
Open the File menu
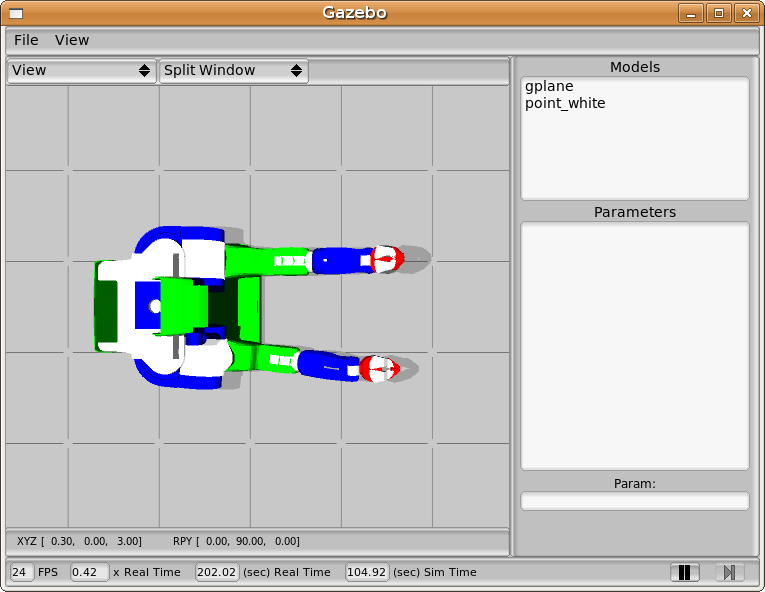click(x=26, y=40)
